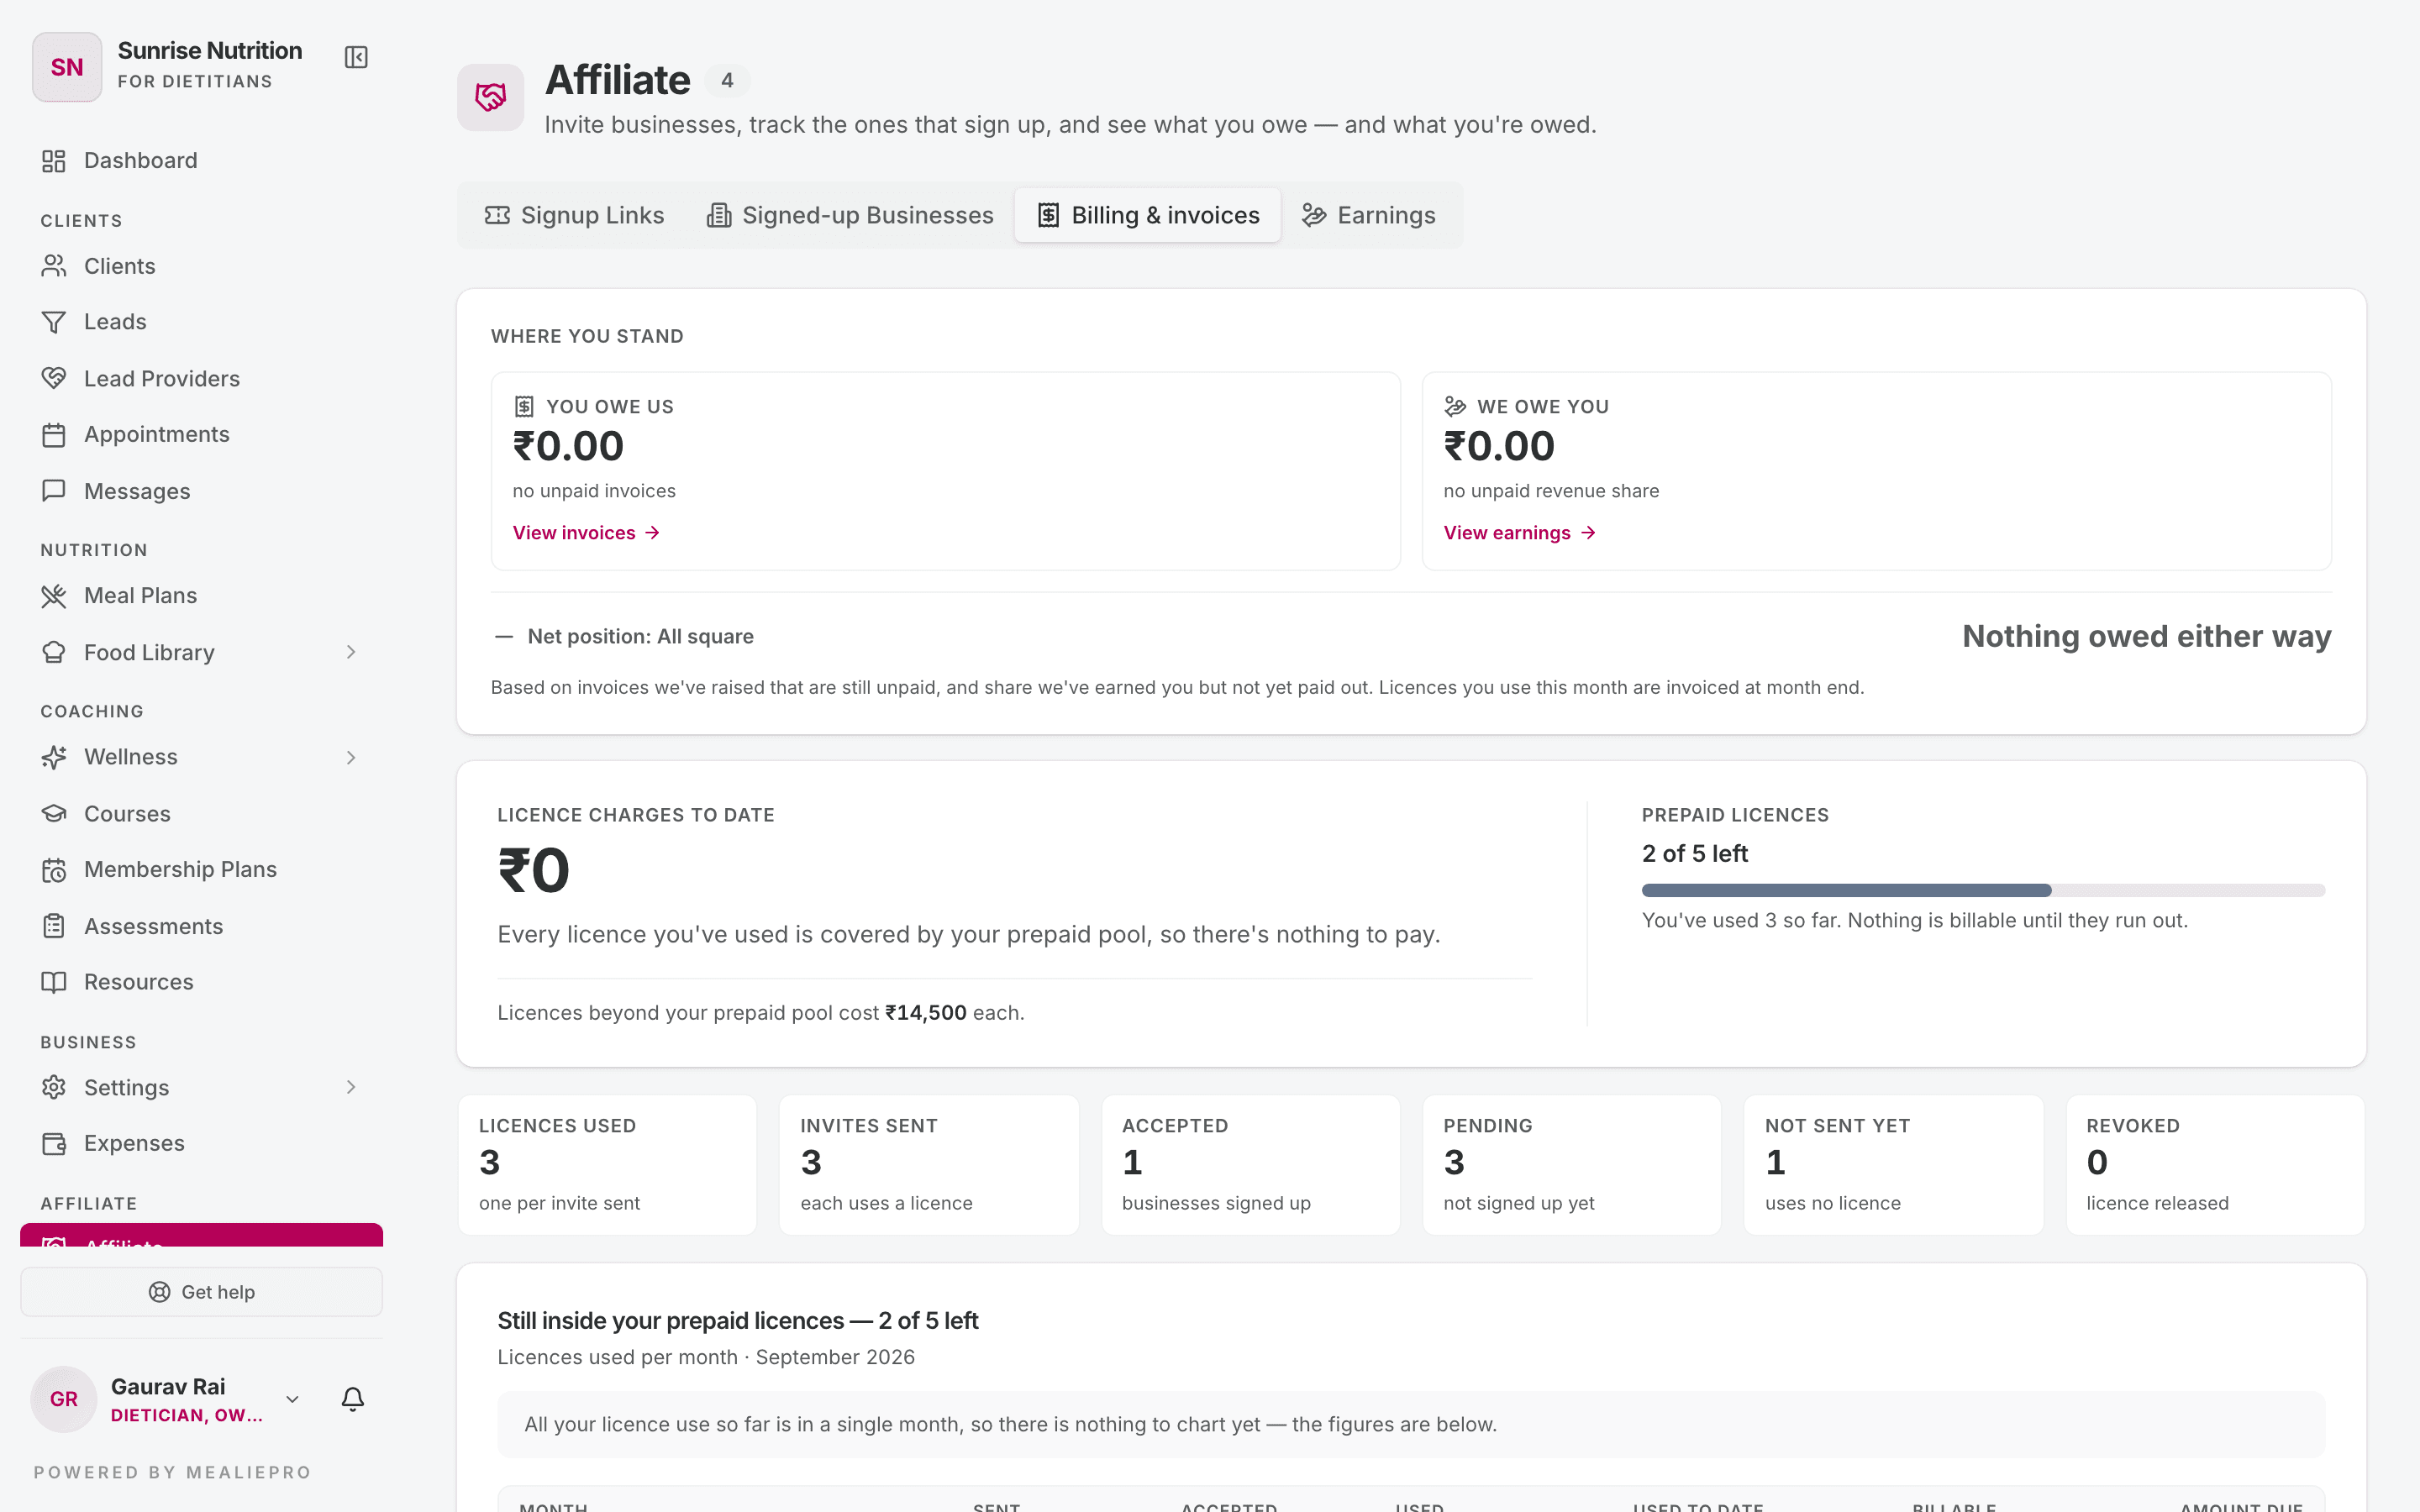The height and width of the screenshot is (1512, 2420).
Task: Click the GR user avatar
Action: coord(64,1399)
